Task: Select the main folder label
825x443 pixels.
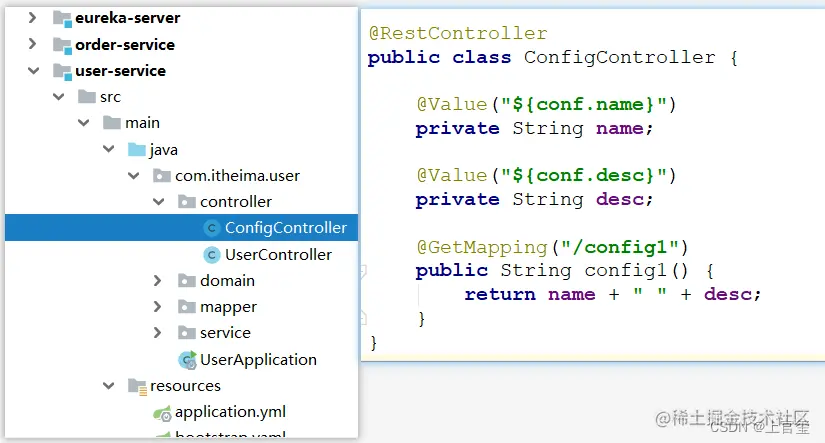Action: (x=142, y=123)
